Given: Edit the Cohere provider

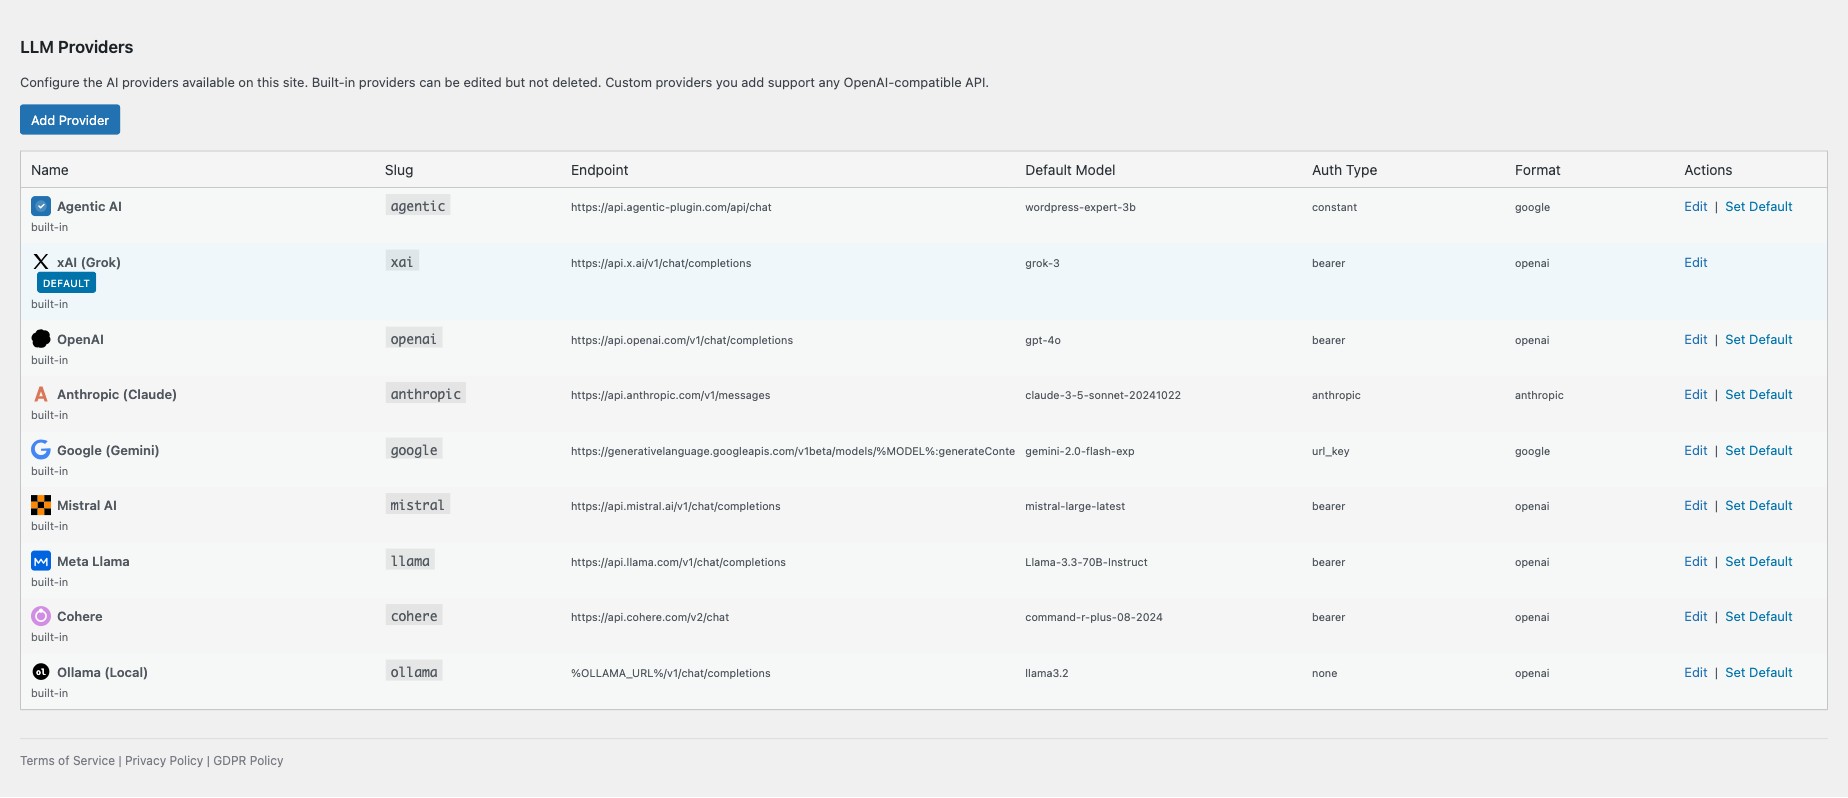Looking at the screenshot, I should (1695, 616).
